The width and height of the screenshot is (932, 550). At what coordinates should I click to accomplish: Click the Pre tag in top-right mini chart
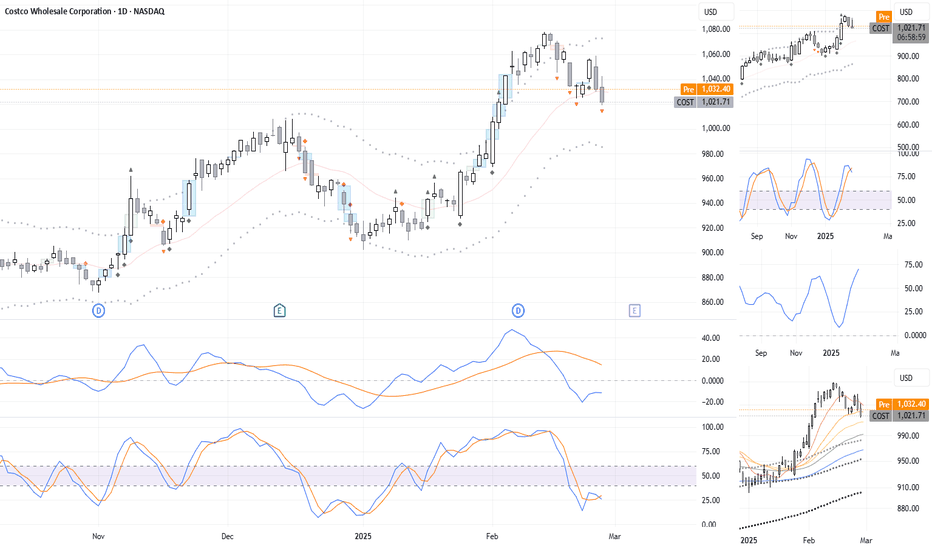pyautogui.click(x=884, y=17)
